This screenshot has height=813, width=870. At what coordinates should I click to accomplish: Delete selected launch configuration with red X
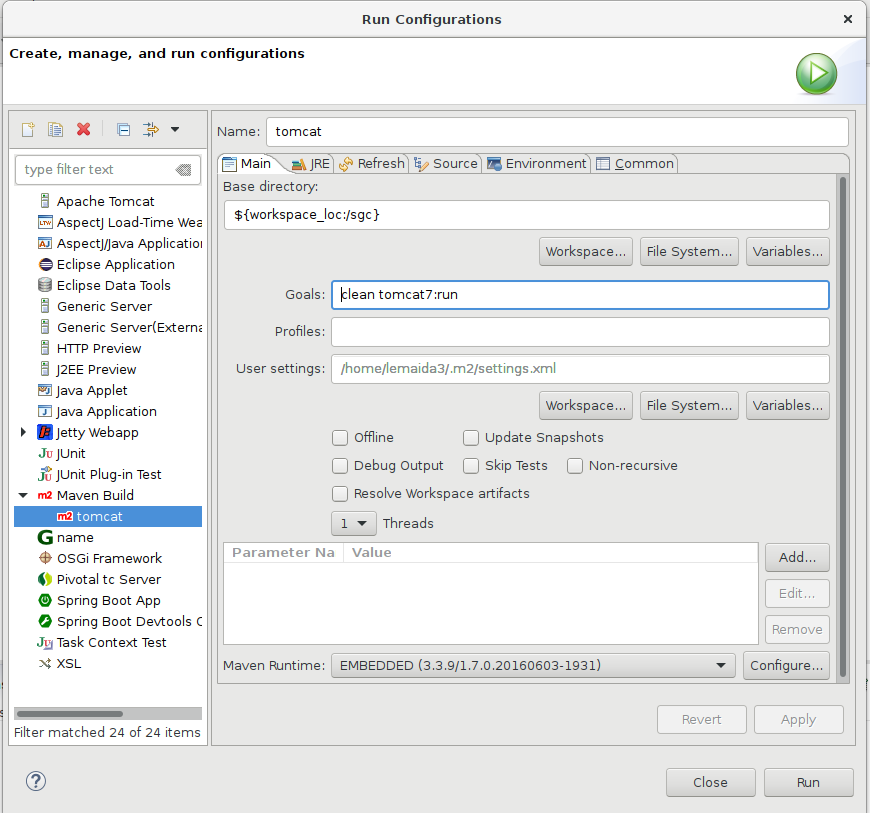pyautogui.click(x=84, y=129)
